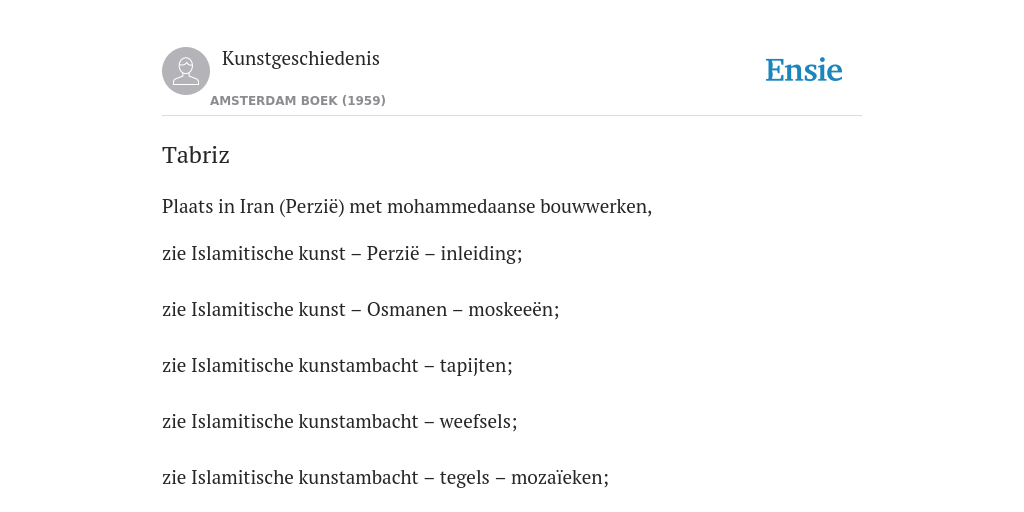
Task: Click the word 'weefsels'
Action: (x=476, y=422)
